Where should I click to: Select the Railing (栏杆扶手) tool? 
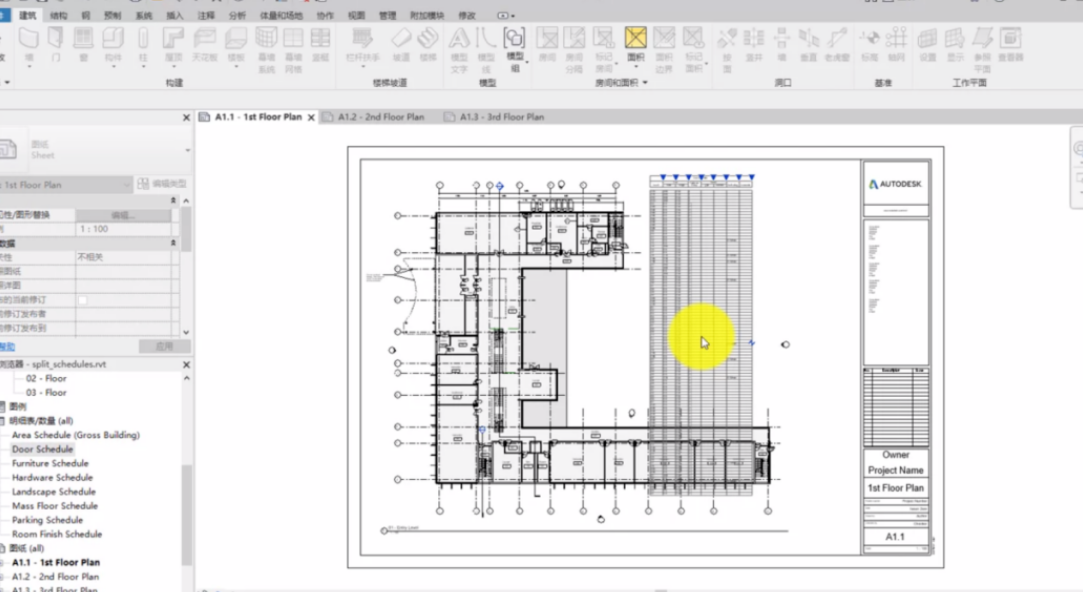coord(363,45)
